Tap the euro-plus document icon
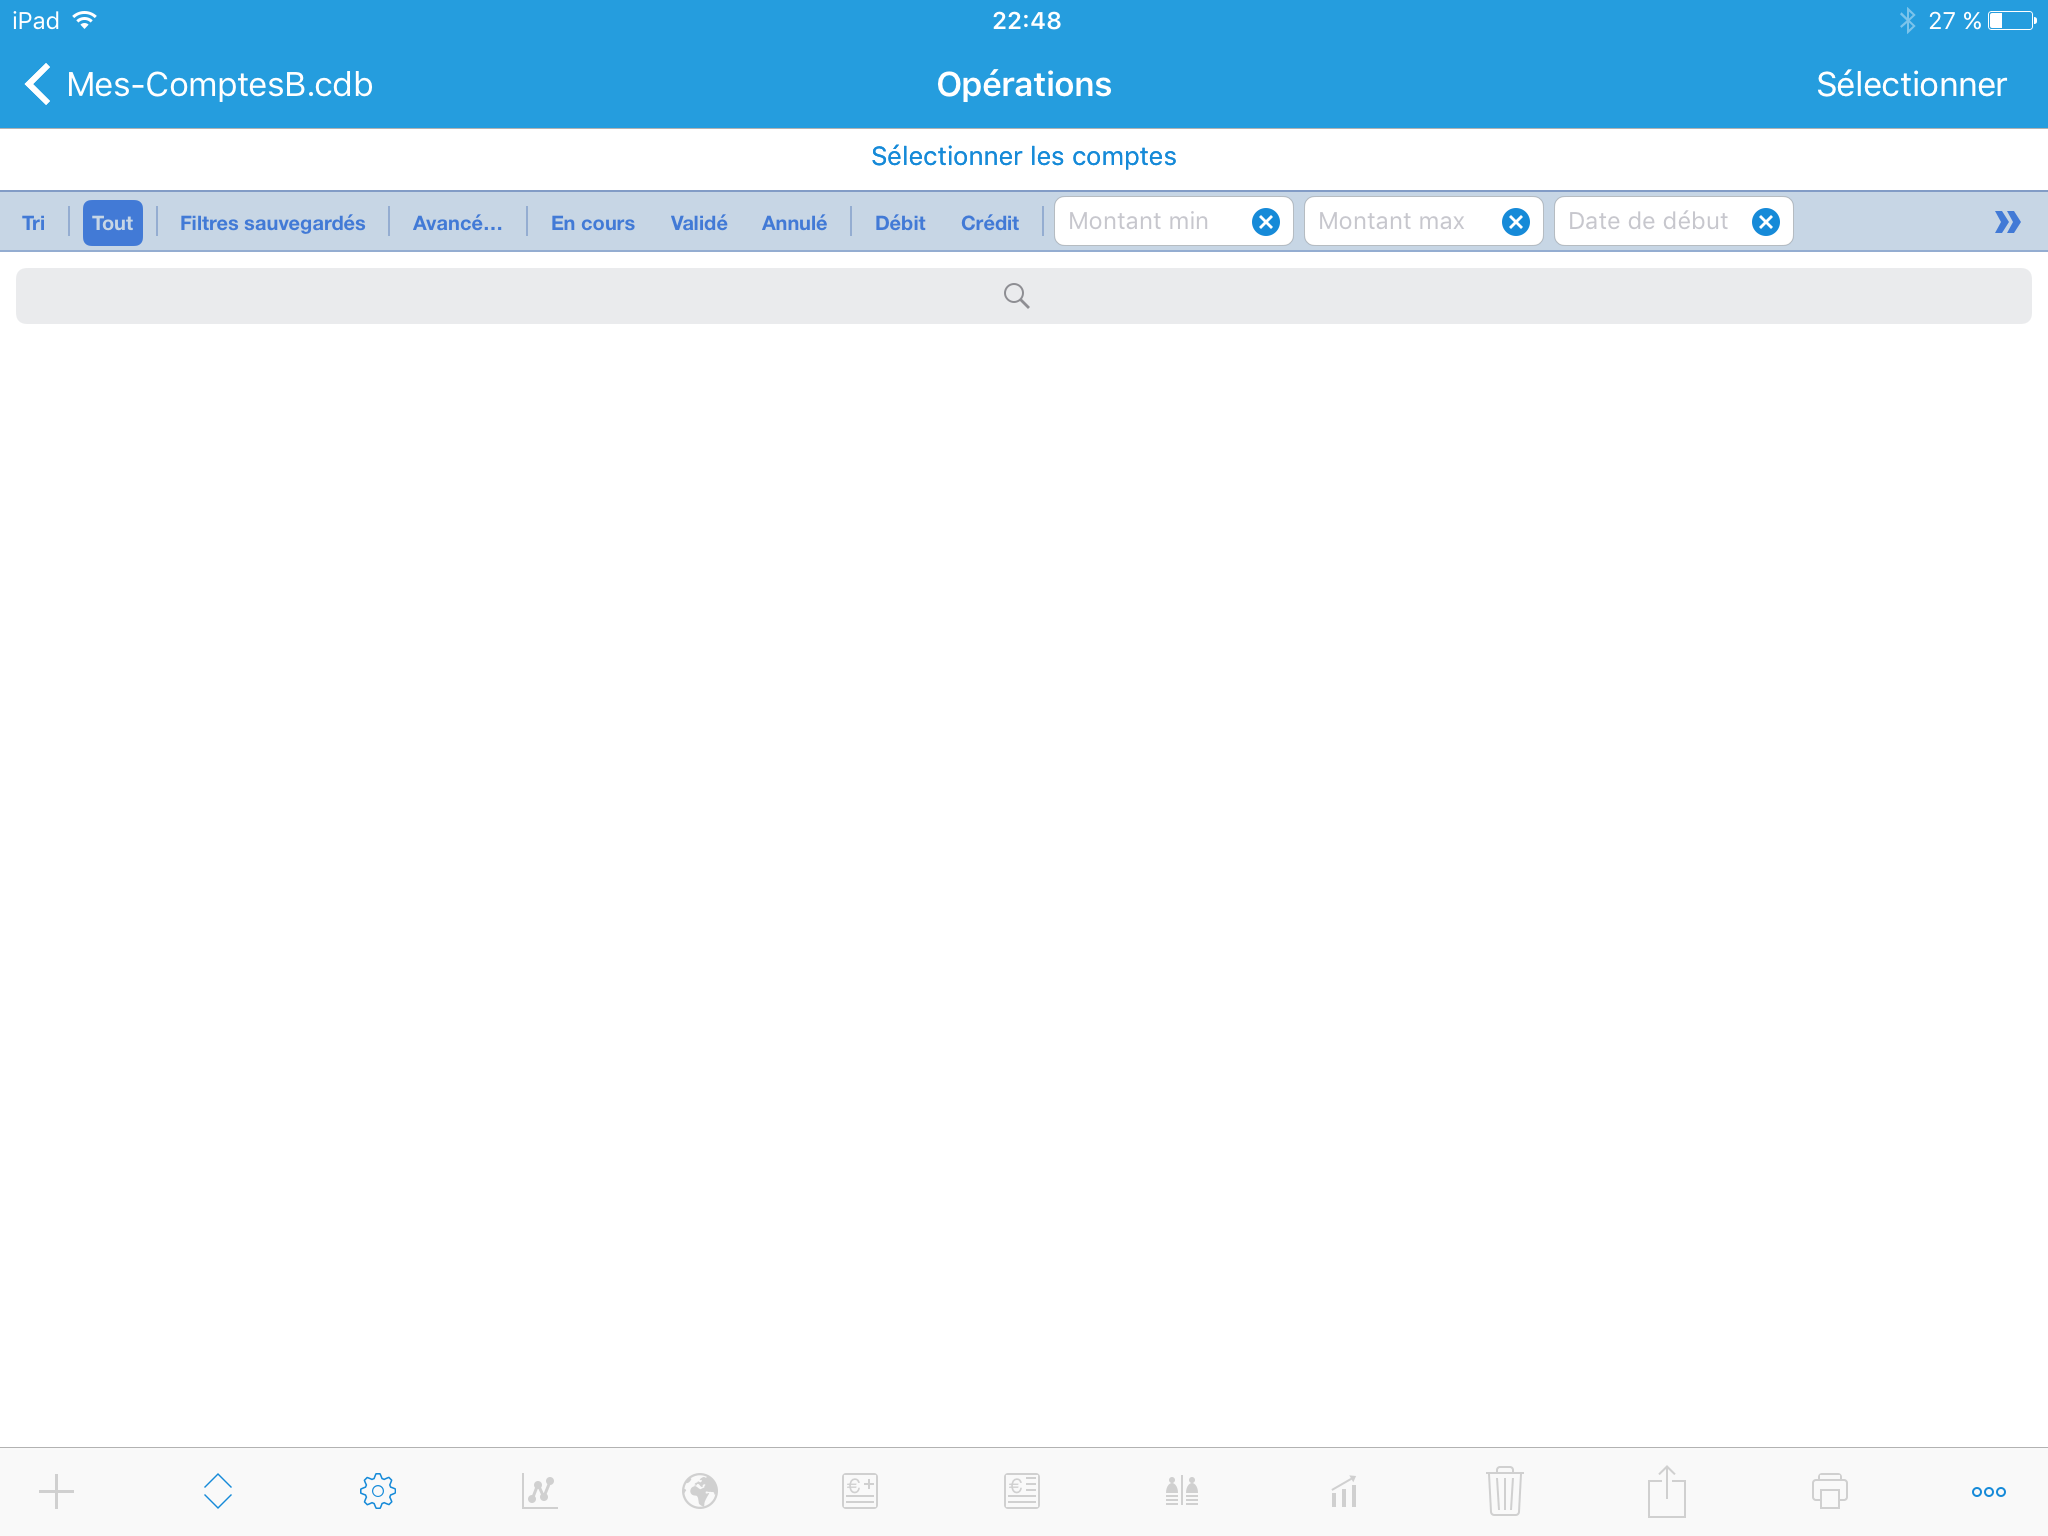The height and width of the screenshot is (1536, 2048). click(860, 1491)
